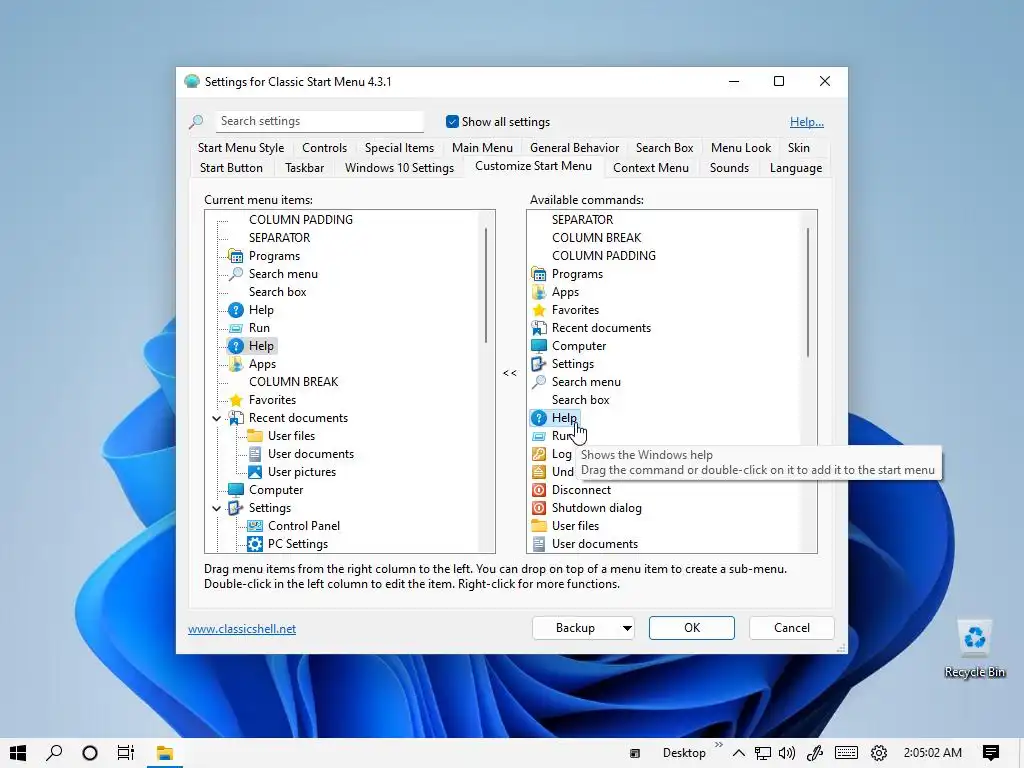This screenshot has width=1024, height=768.
Task: Select Search box in Available commands
Action: 580,400
